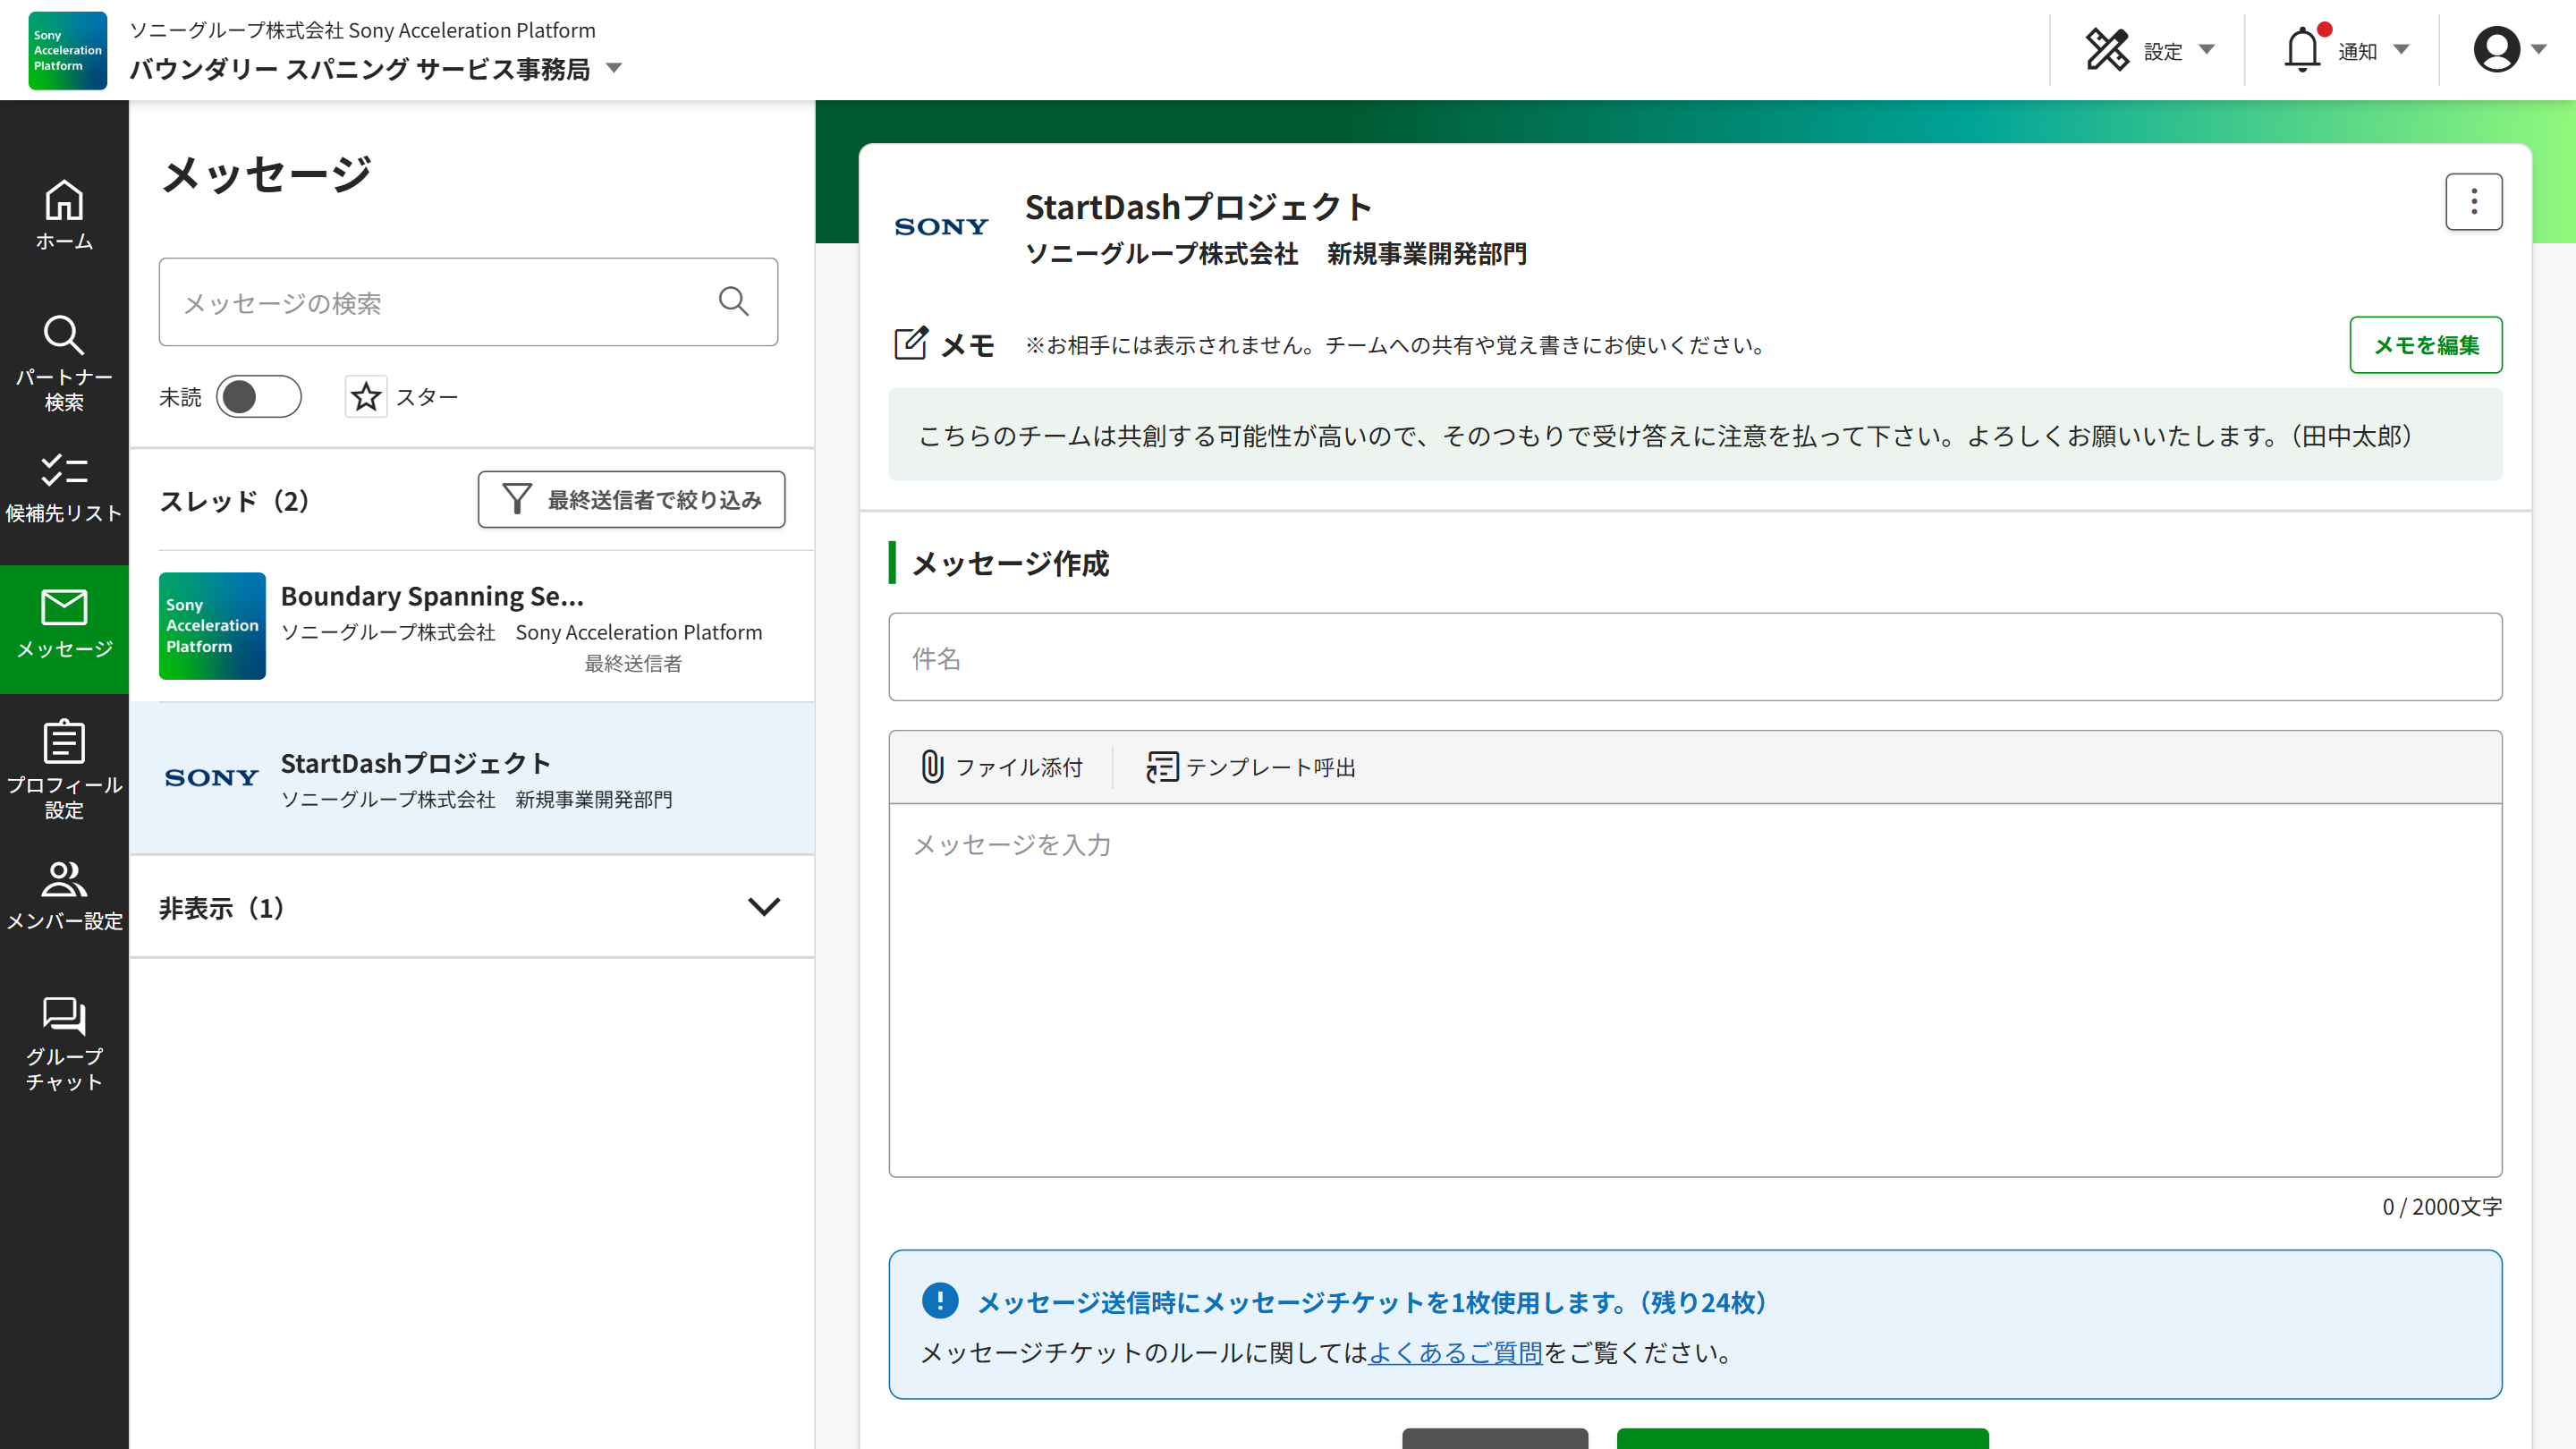2576x1449 pixels.
Task: Click the 件名 subject input field
Action: (1694, 657)
